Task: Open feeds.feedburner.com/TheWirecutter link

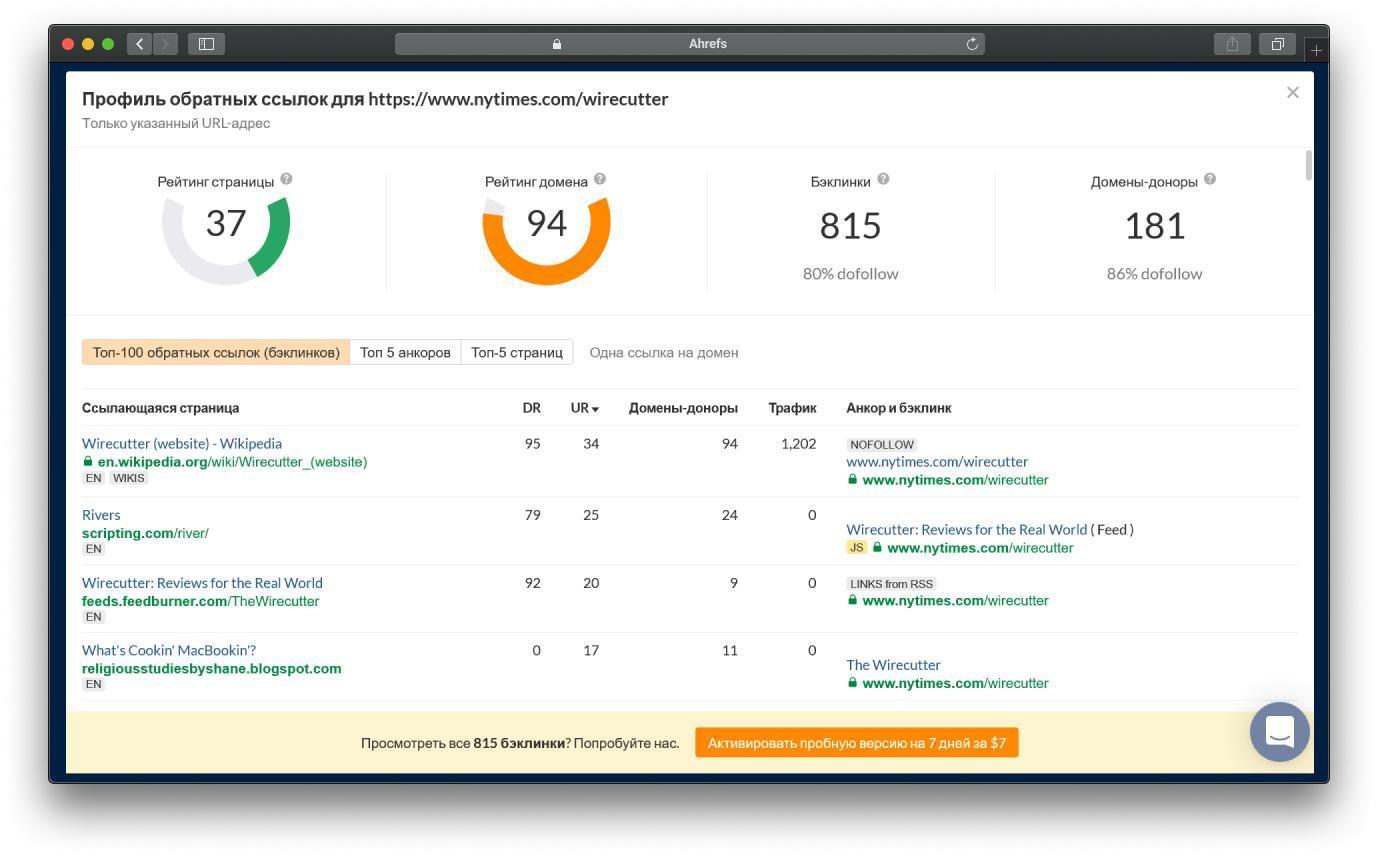Action: pyautogui.click(x=200, y=601)
